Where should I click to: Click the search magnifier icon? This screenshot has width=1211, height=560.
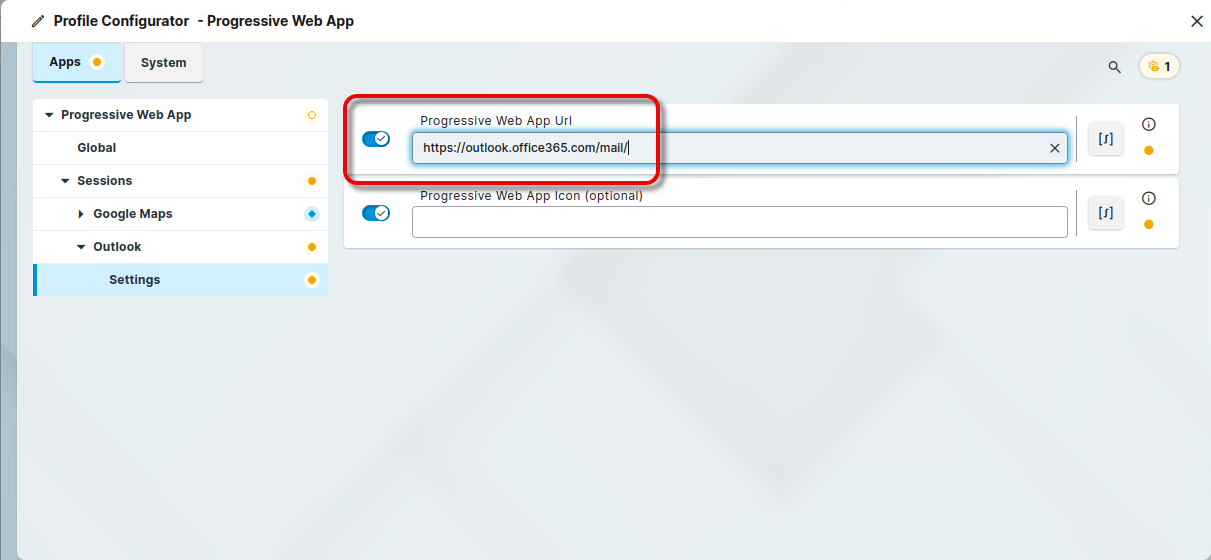[x=1114, y=67]
